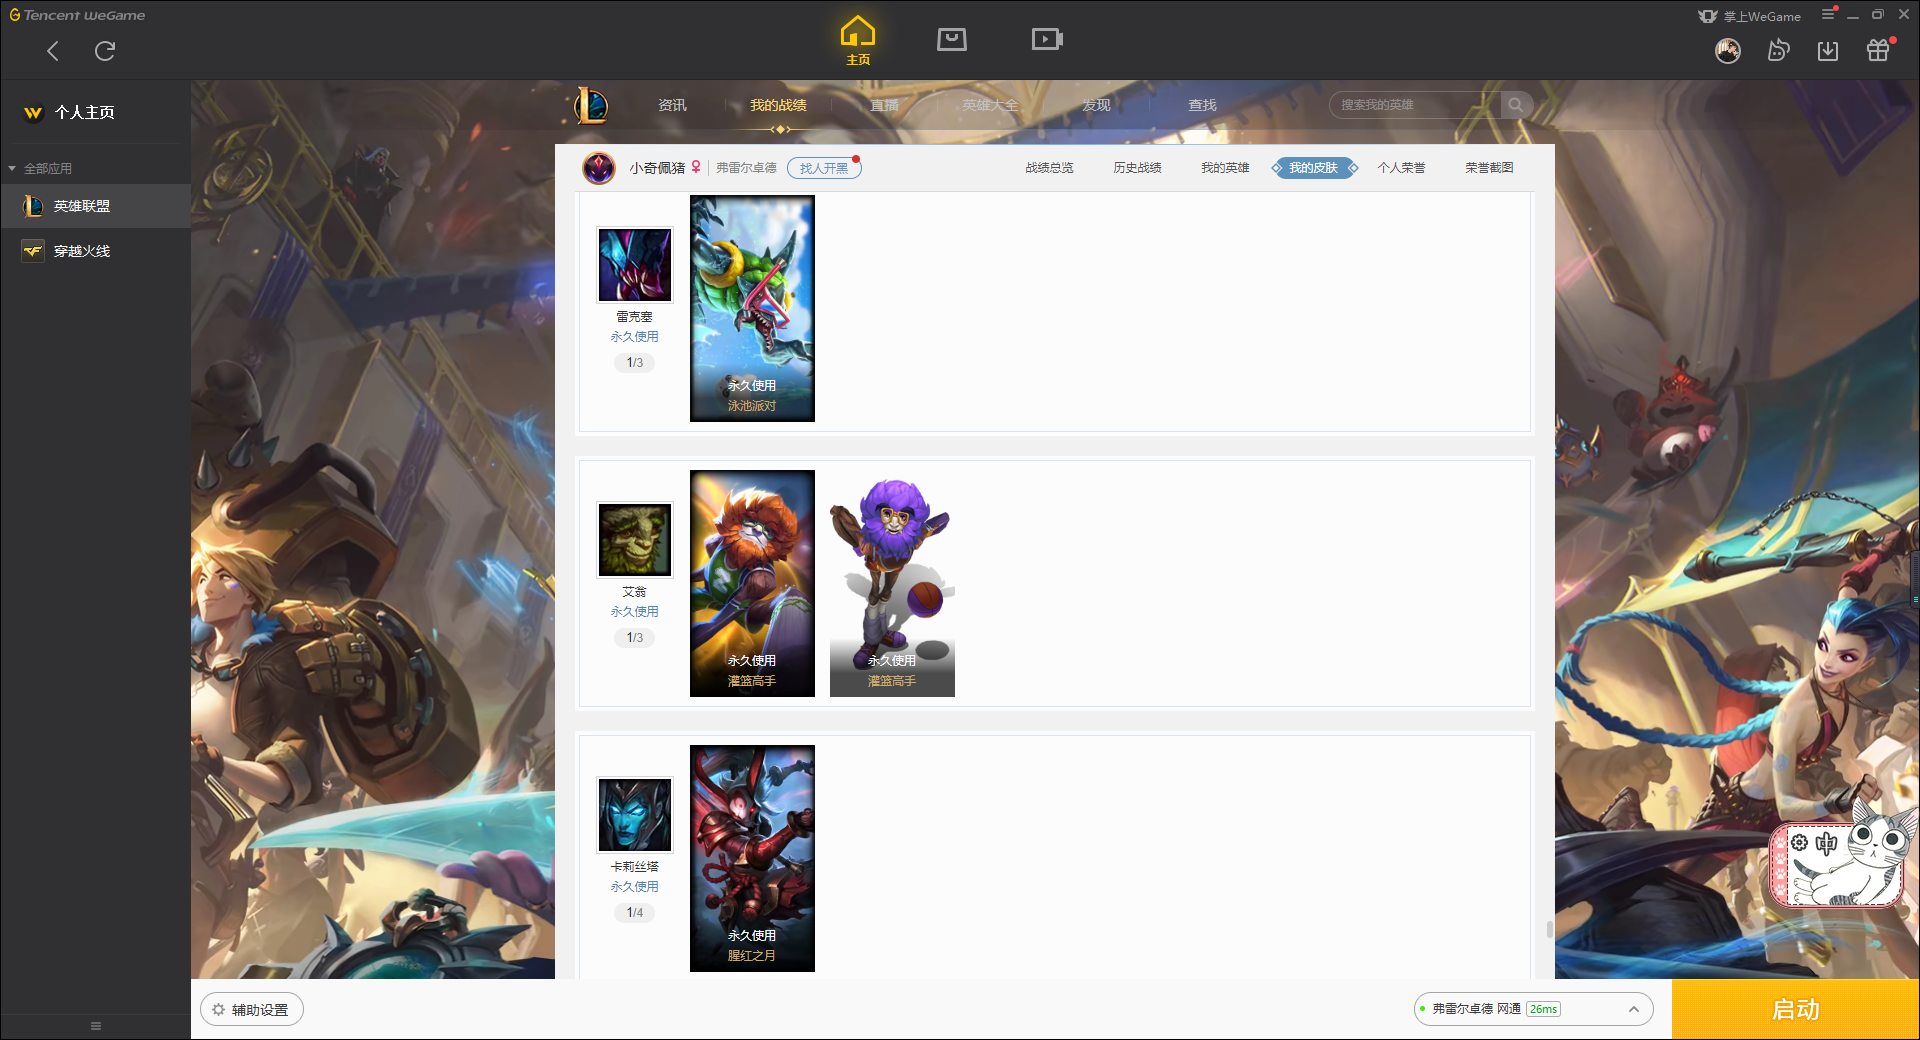Switch to the 查找 tab
The height and width of the screenshot is (1040, 1920).
1202,105
